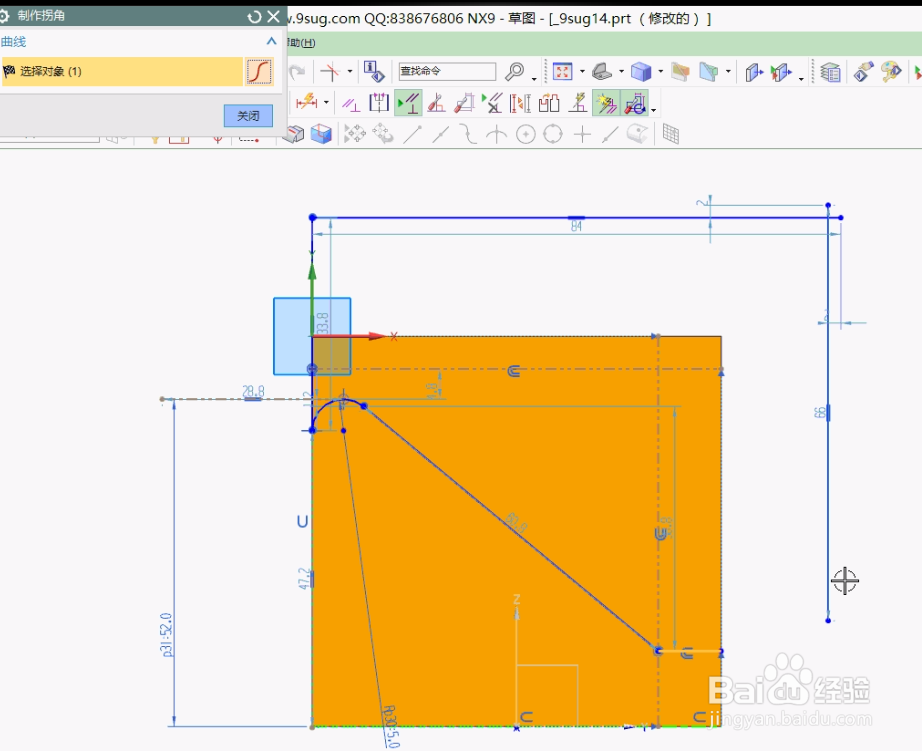
Task: Select the 66 dimension on the vertical line
Action: 820,413
